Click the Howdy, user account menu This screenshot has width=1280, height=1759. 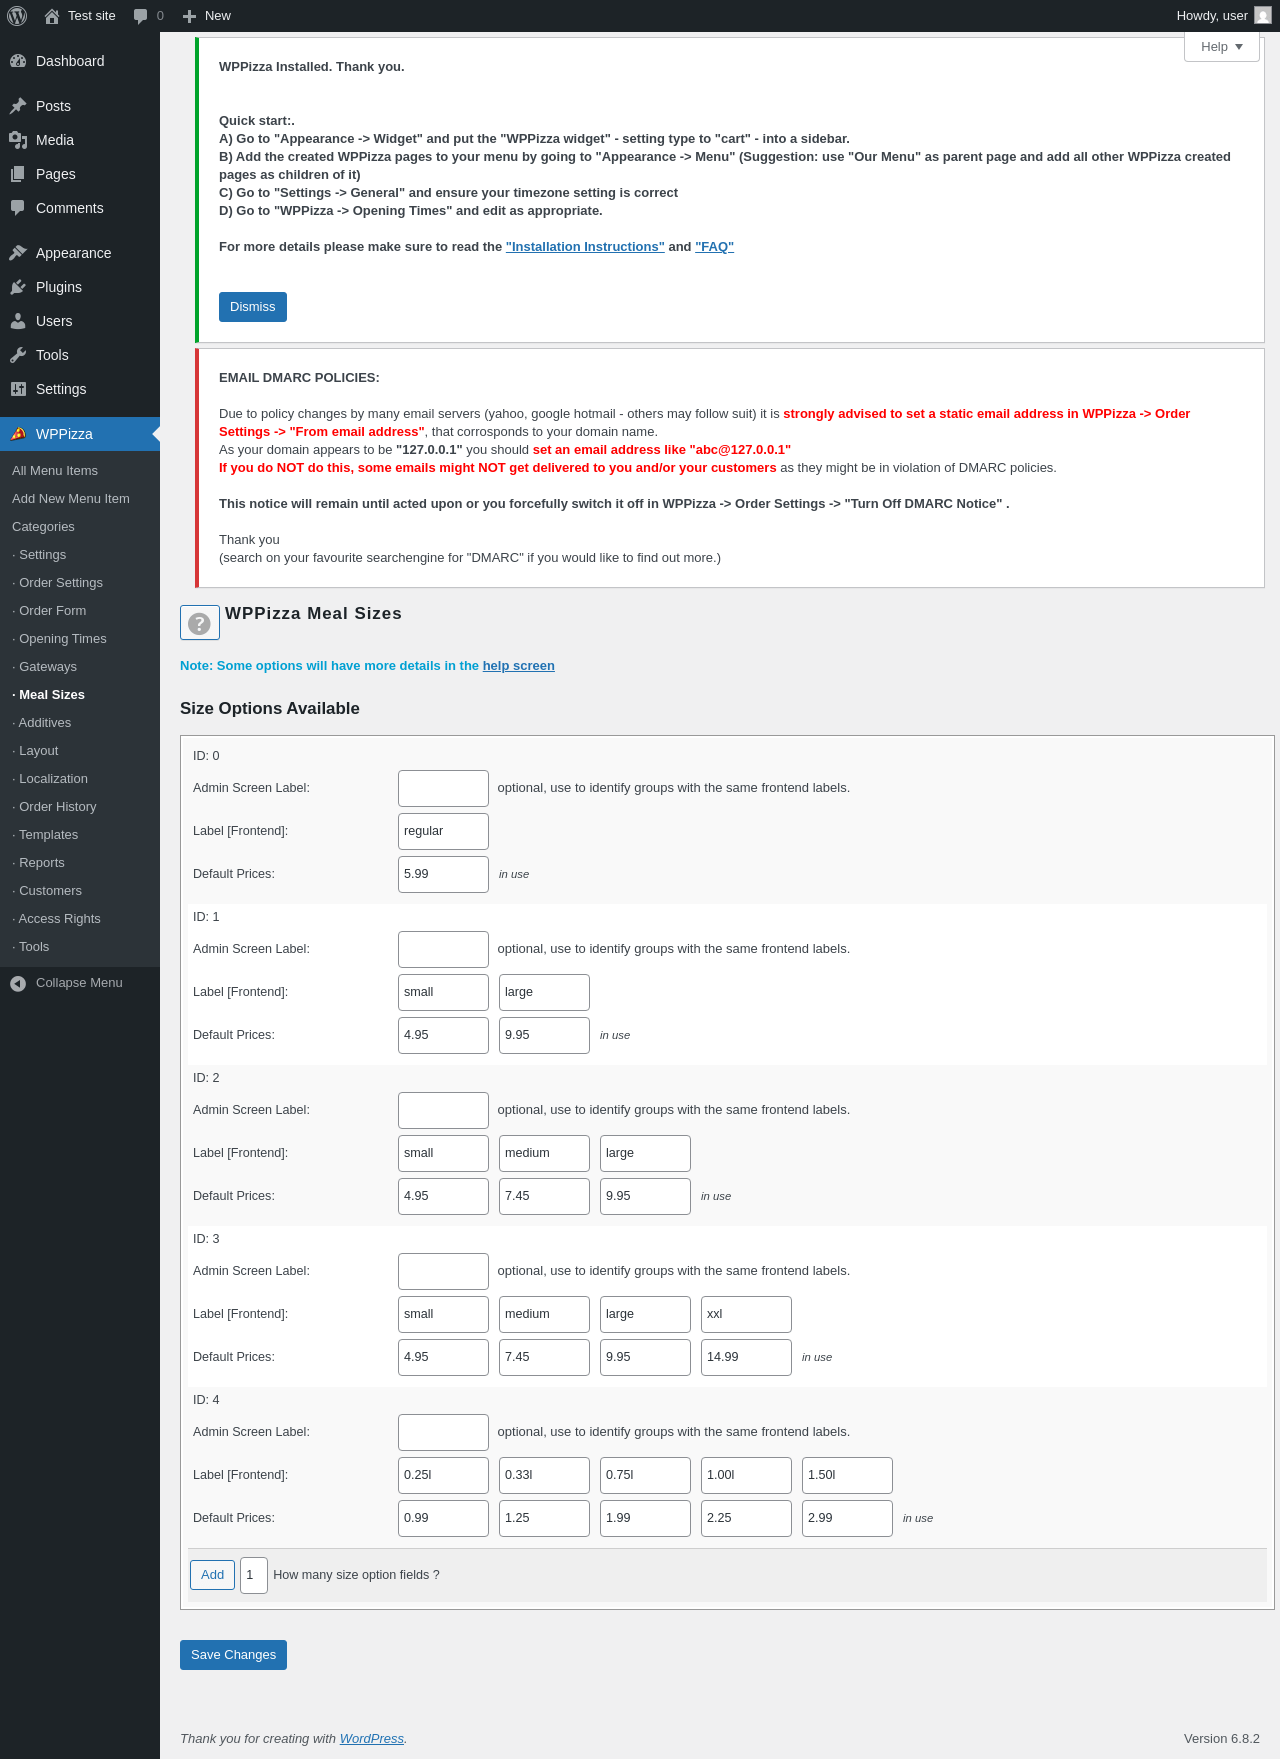1223,16
